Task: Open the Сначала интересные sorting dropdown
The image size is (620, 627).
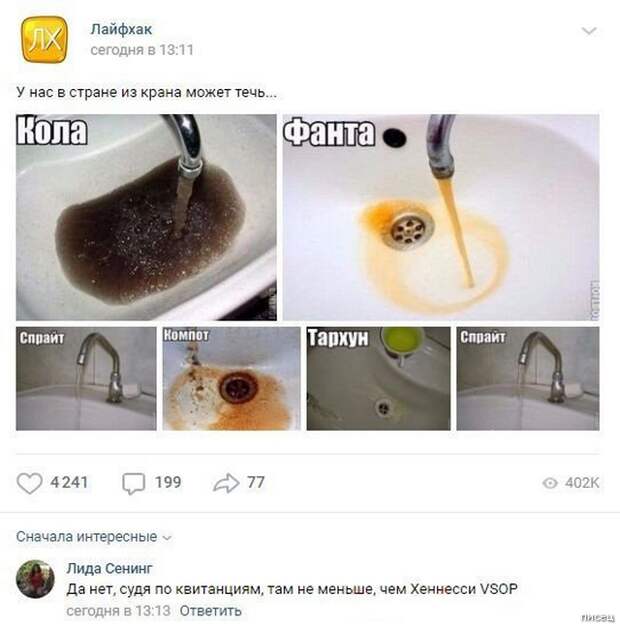Action: (x=94, y=537)
